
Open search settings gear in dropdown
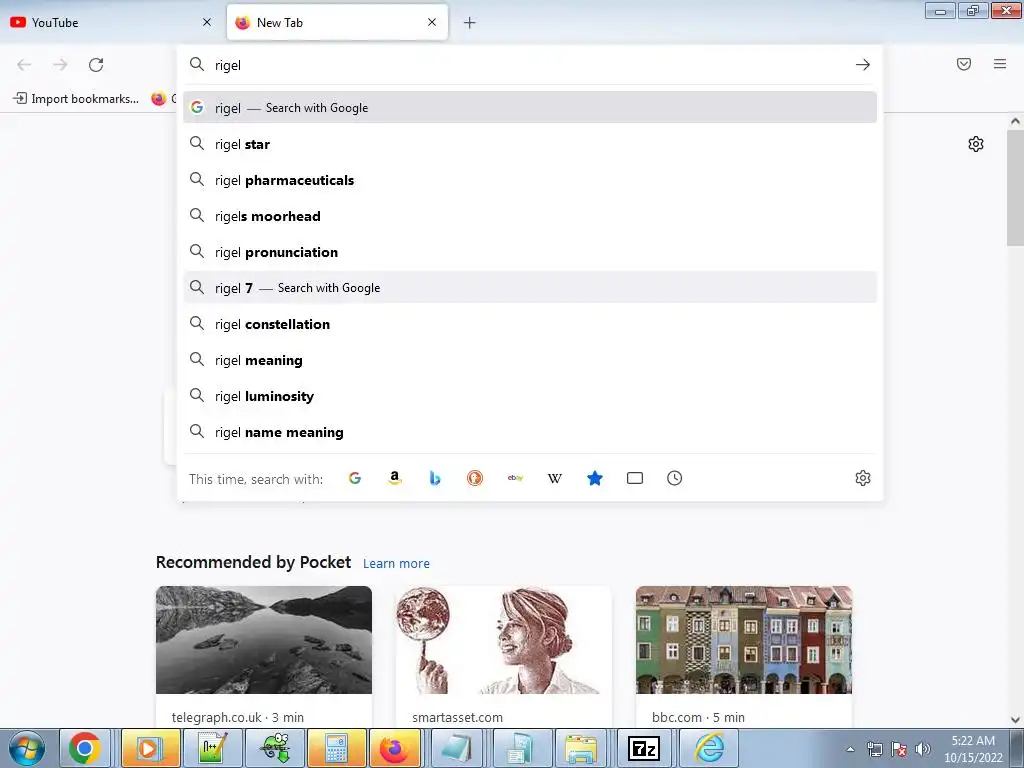coord(863,478)
